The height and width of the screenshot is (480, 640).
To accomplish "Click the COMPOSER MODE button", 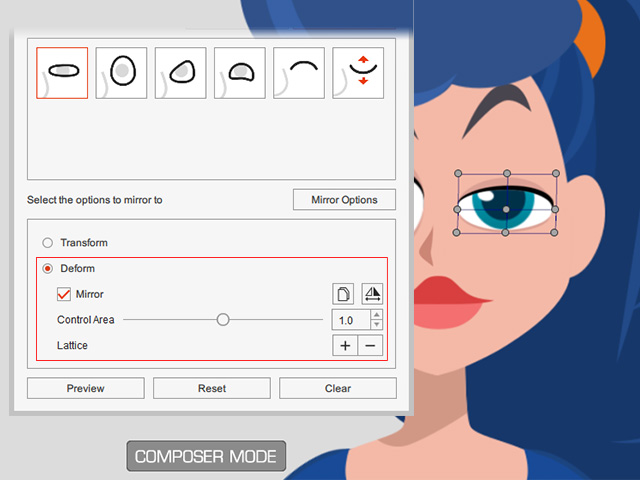I will coord(206,456).
